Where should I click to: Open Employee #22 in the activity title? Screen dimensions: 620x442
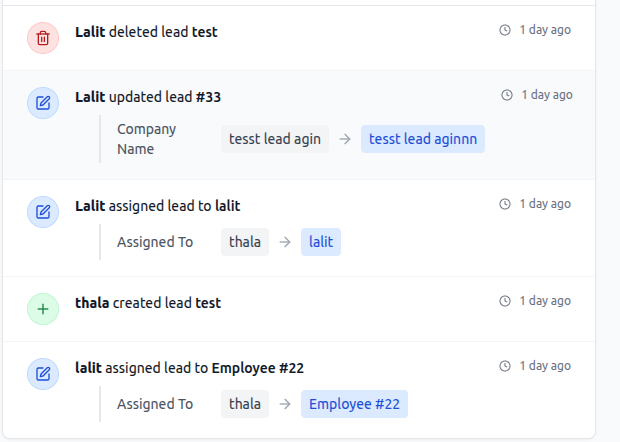[257, 368]
